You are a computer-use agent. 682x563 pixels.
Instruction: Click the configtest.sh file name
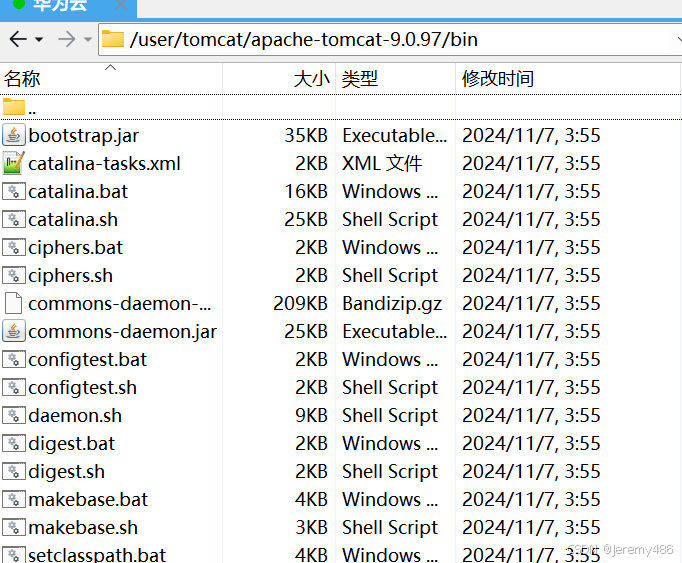tap(83, 388)
